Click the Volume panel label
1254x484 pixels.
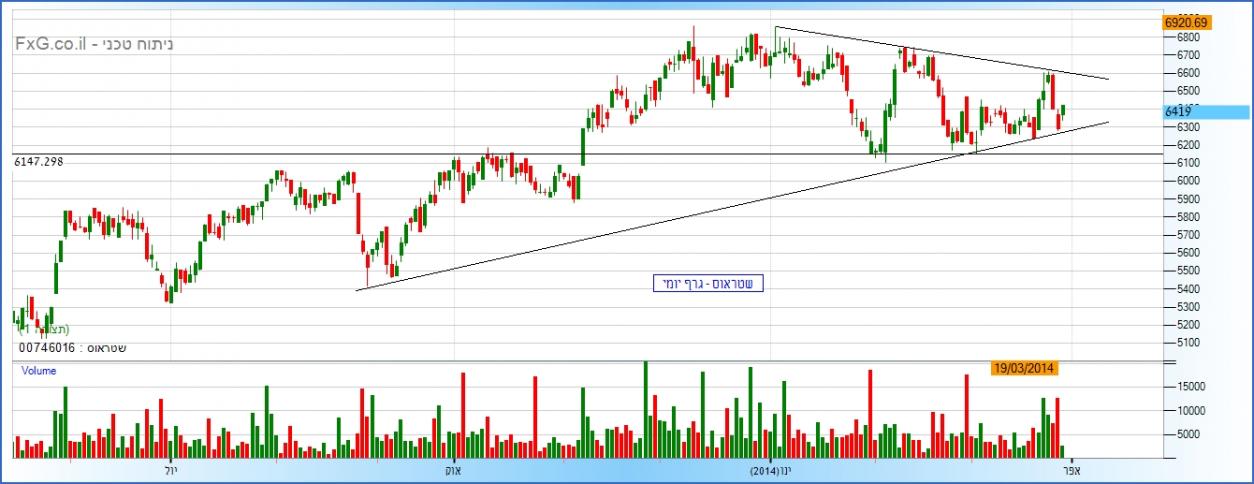pyautogui.click(x=39, y=370)
